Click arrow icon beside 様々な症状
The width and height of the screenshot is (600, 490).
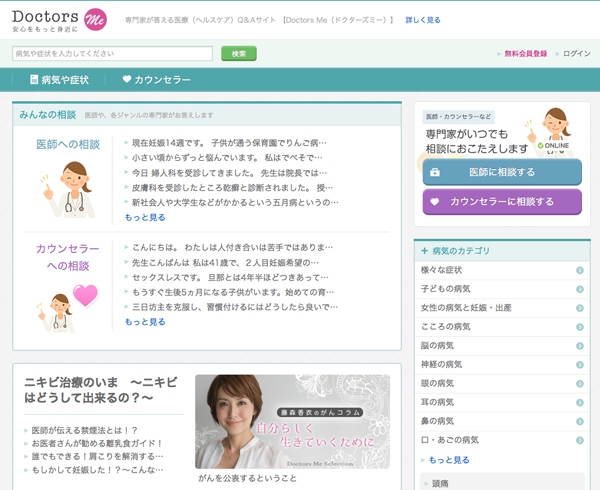tap(580, 270)
